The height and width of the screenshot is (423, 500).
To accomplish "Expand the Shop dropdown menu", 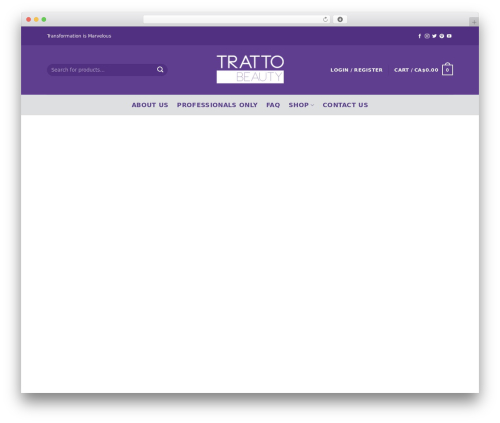I will pos(301,105).
